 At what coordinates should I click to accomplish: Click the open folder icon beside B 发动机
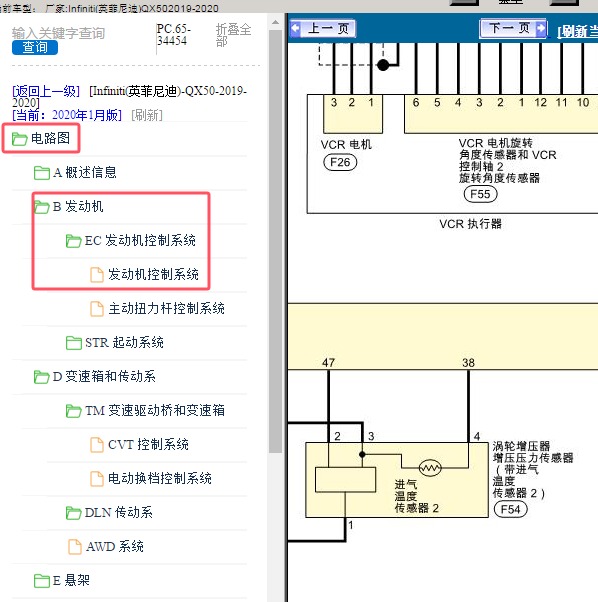(x=41, y=207)
